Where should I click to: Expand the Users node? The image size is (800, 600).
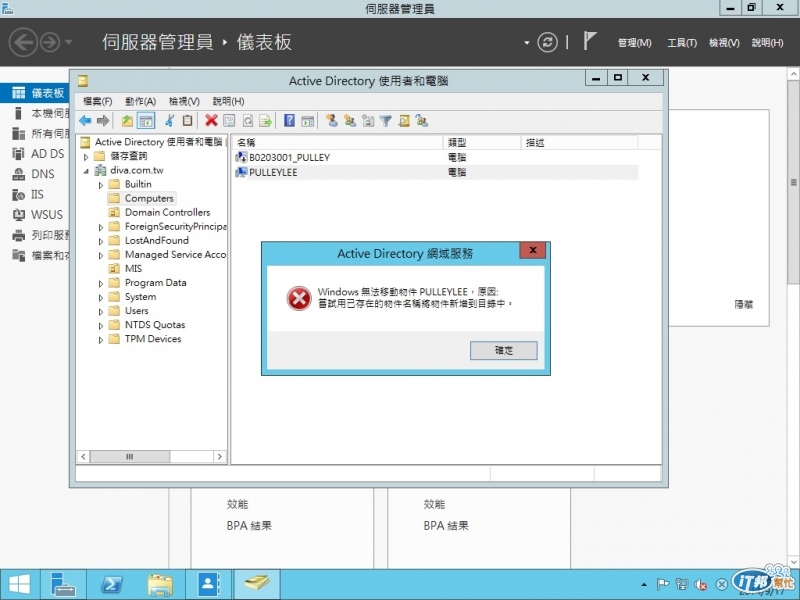[x=101, y=311]
